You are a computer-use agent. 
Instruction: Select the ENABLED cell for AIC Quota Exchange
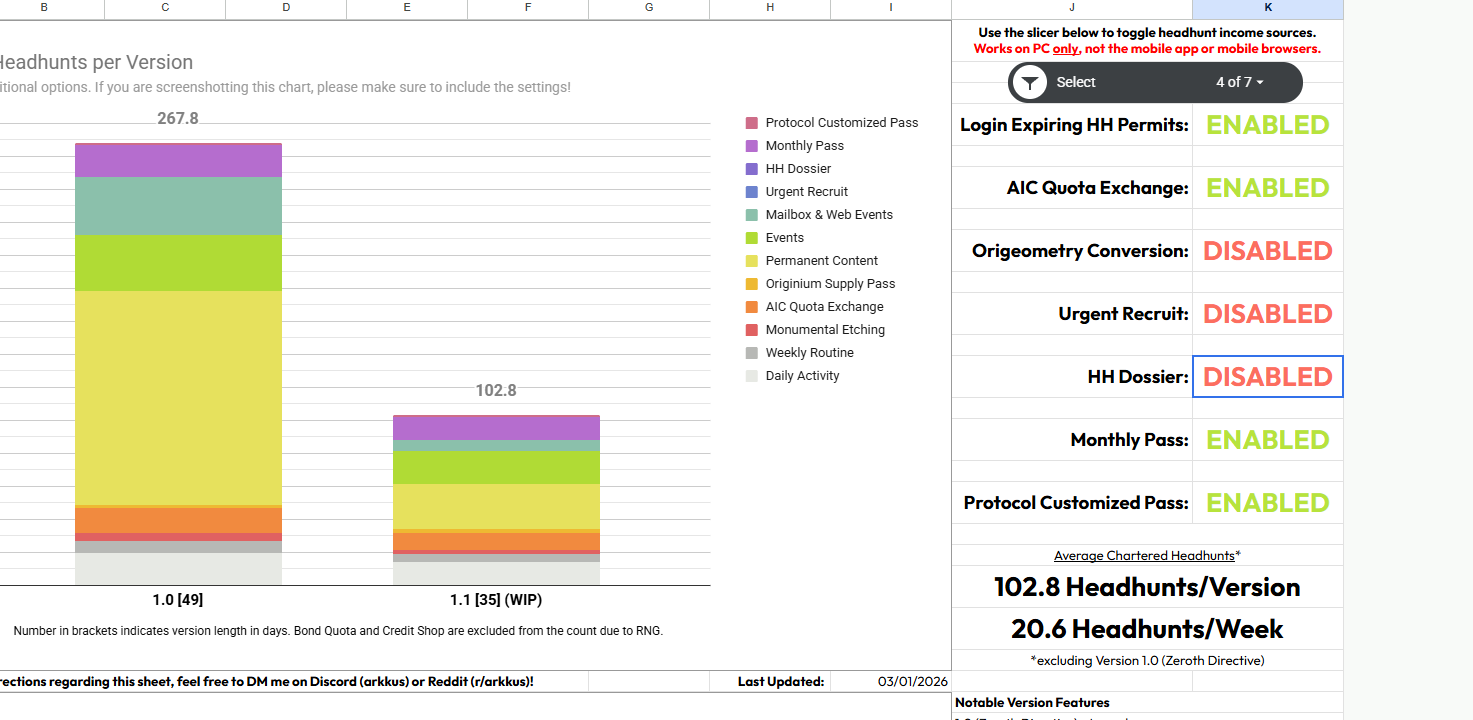1268,188
